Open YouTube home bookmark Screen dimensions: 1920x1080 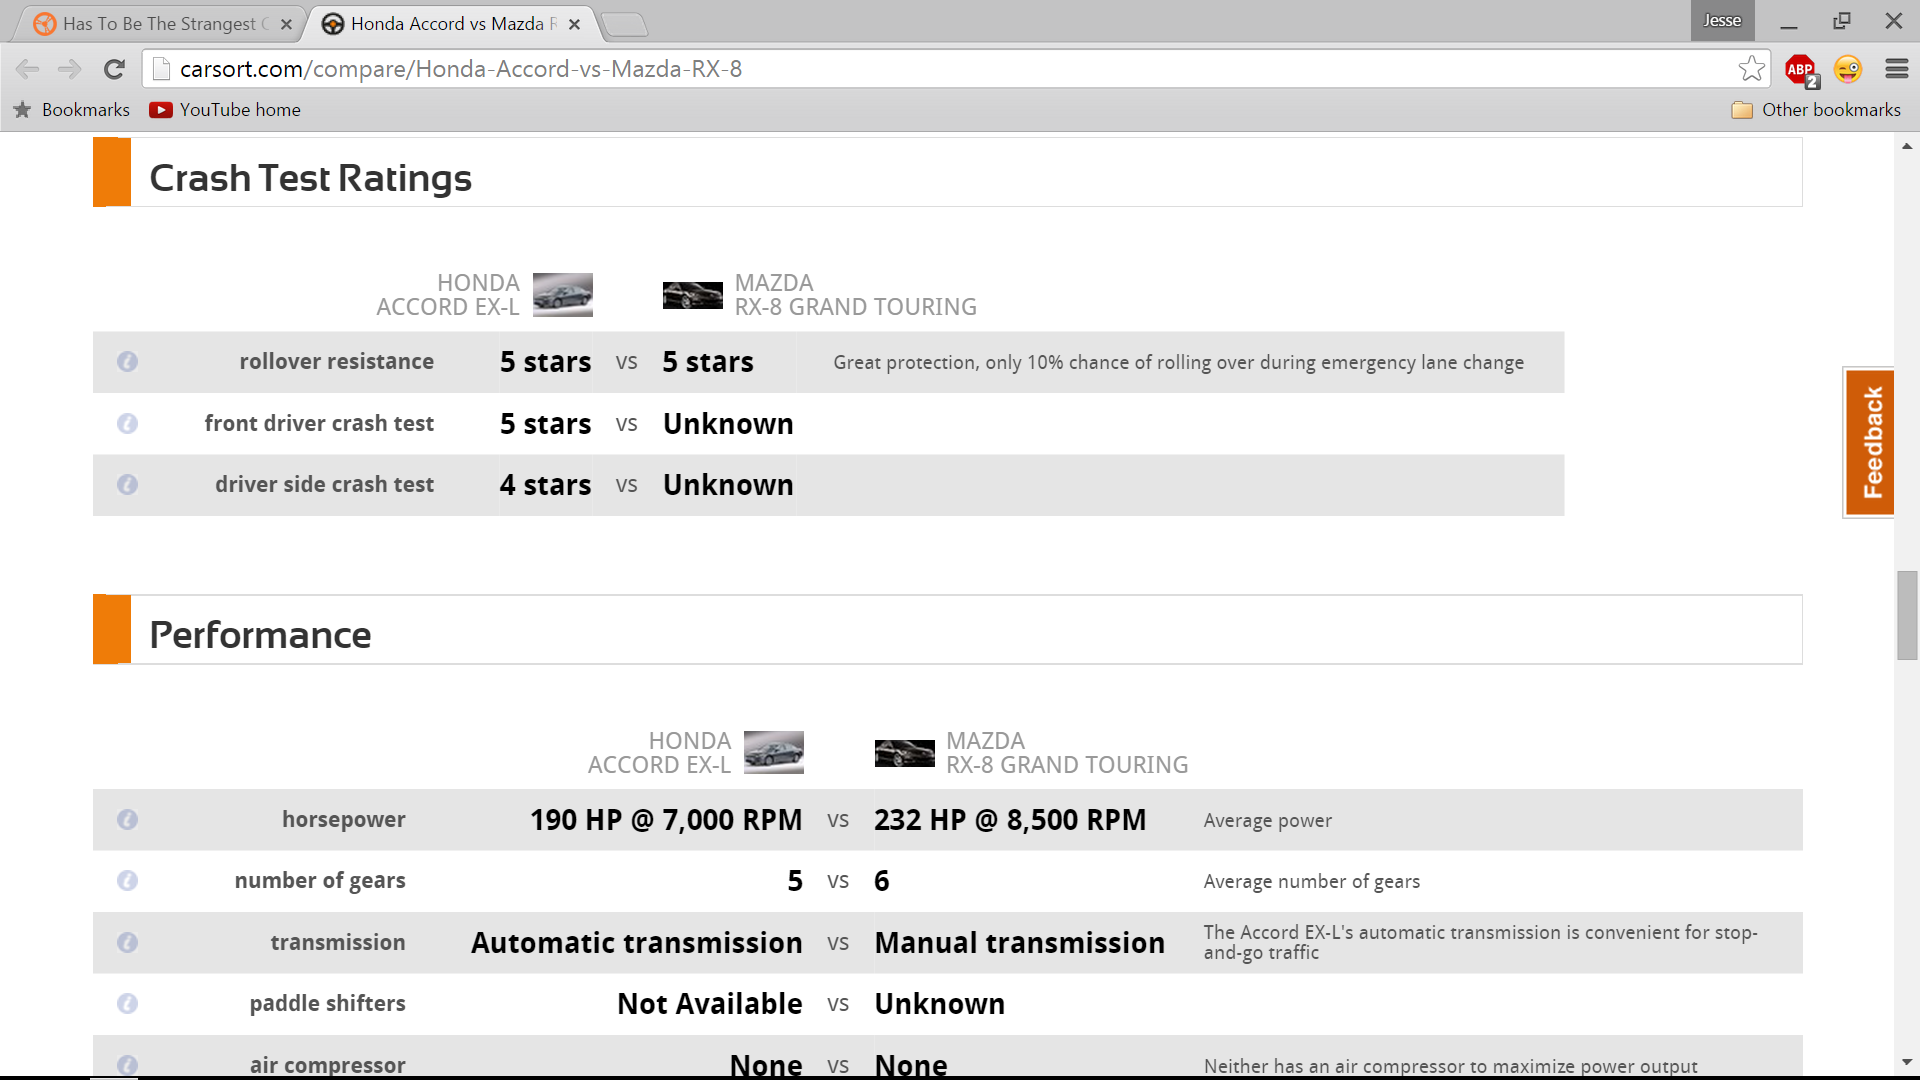225,110
